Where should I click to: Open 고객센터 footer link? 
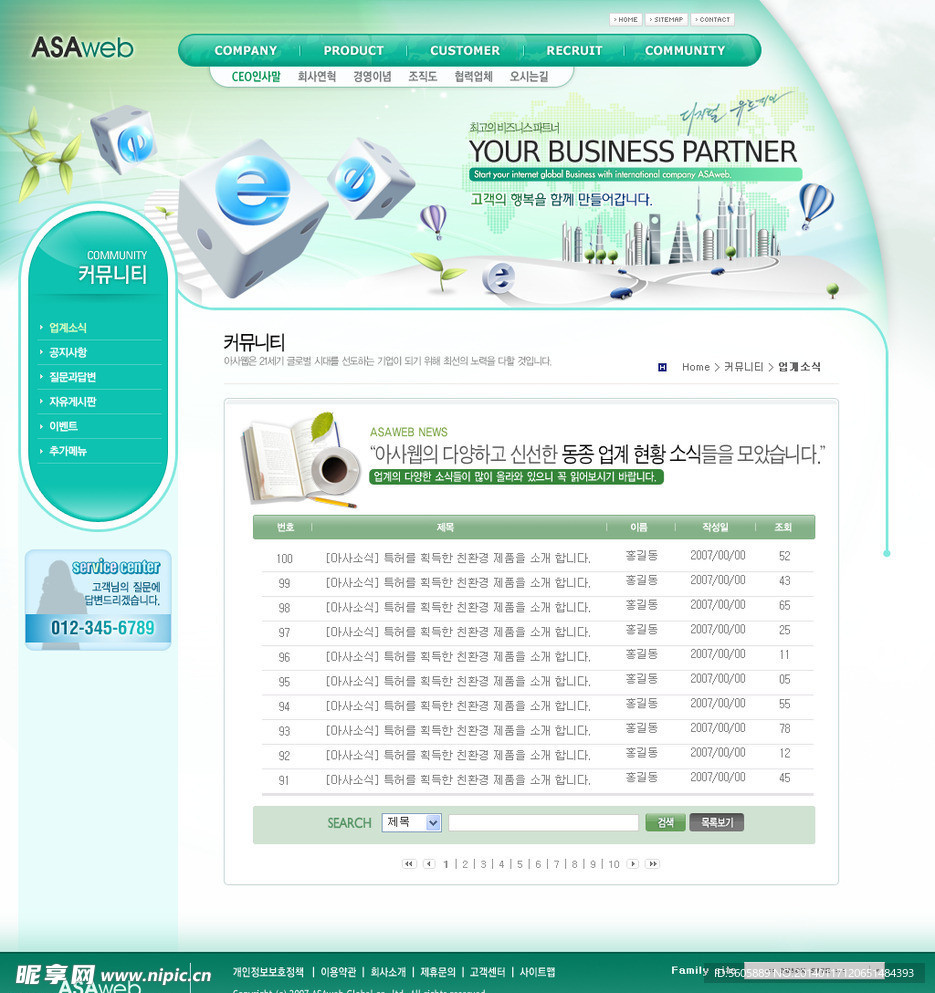tap(487, 972)
